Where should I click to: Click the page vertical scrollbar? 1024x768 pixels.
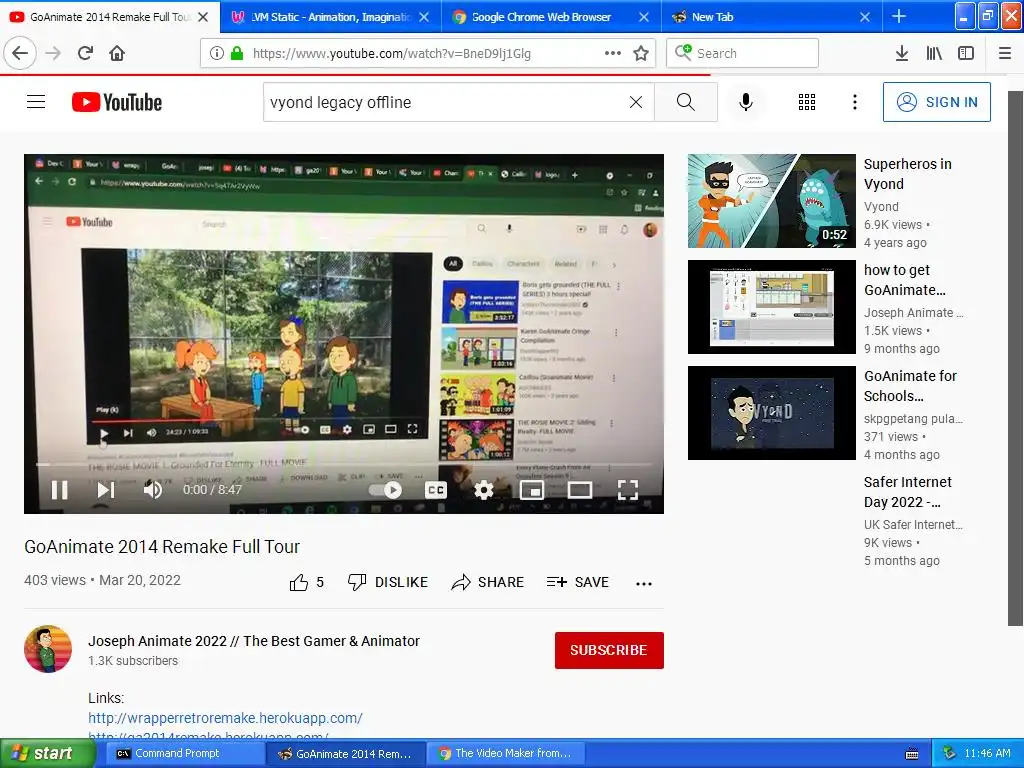(x=1015, y=358)
